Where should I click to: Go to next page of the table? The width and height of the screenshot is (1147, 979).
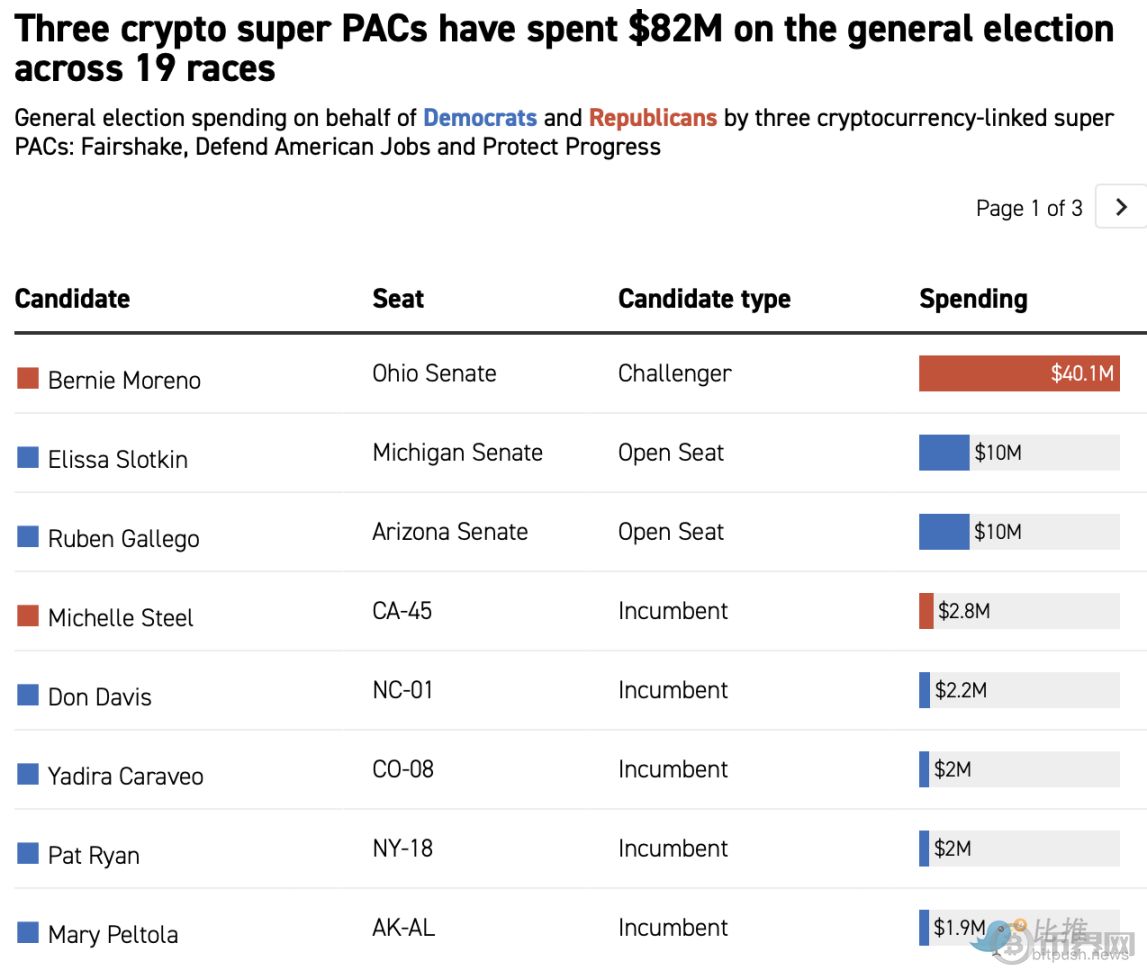pyautogui.click(x=1121, y=207)
